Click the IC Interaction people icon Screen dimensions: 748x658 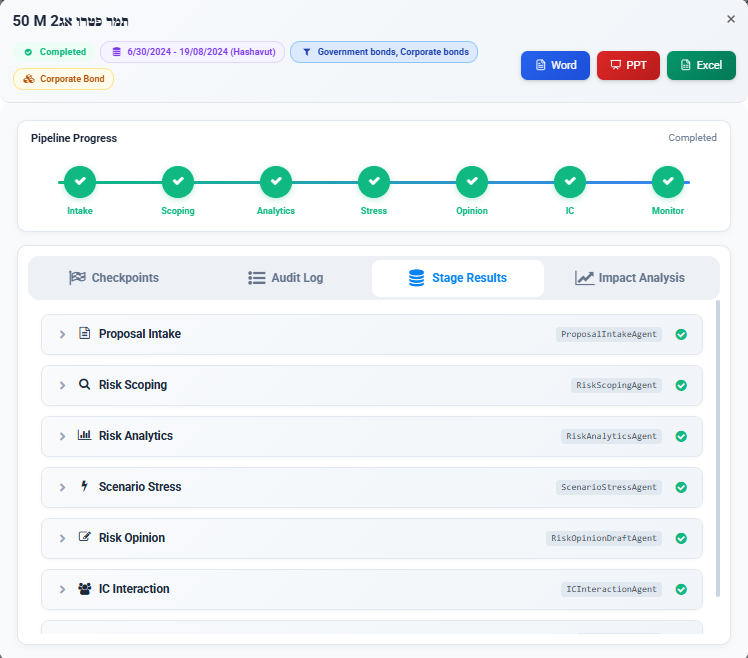pyautogui.click(x=84, y=588)
